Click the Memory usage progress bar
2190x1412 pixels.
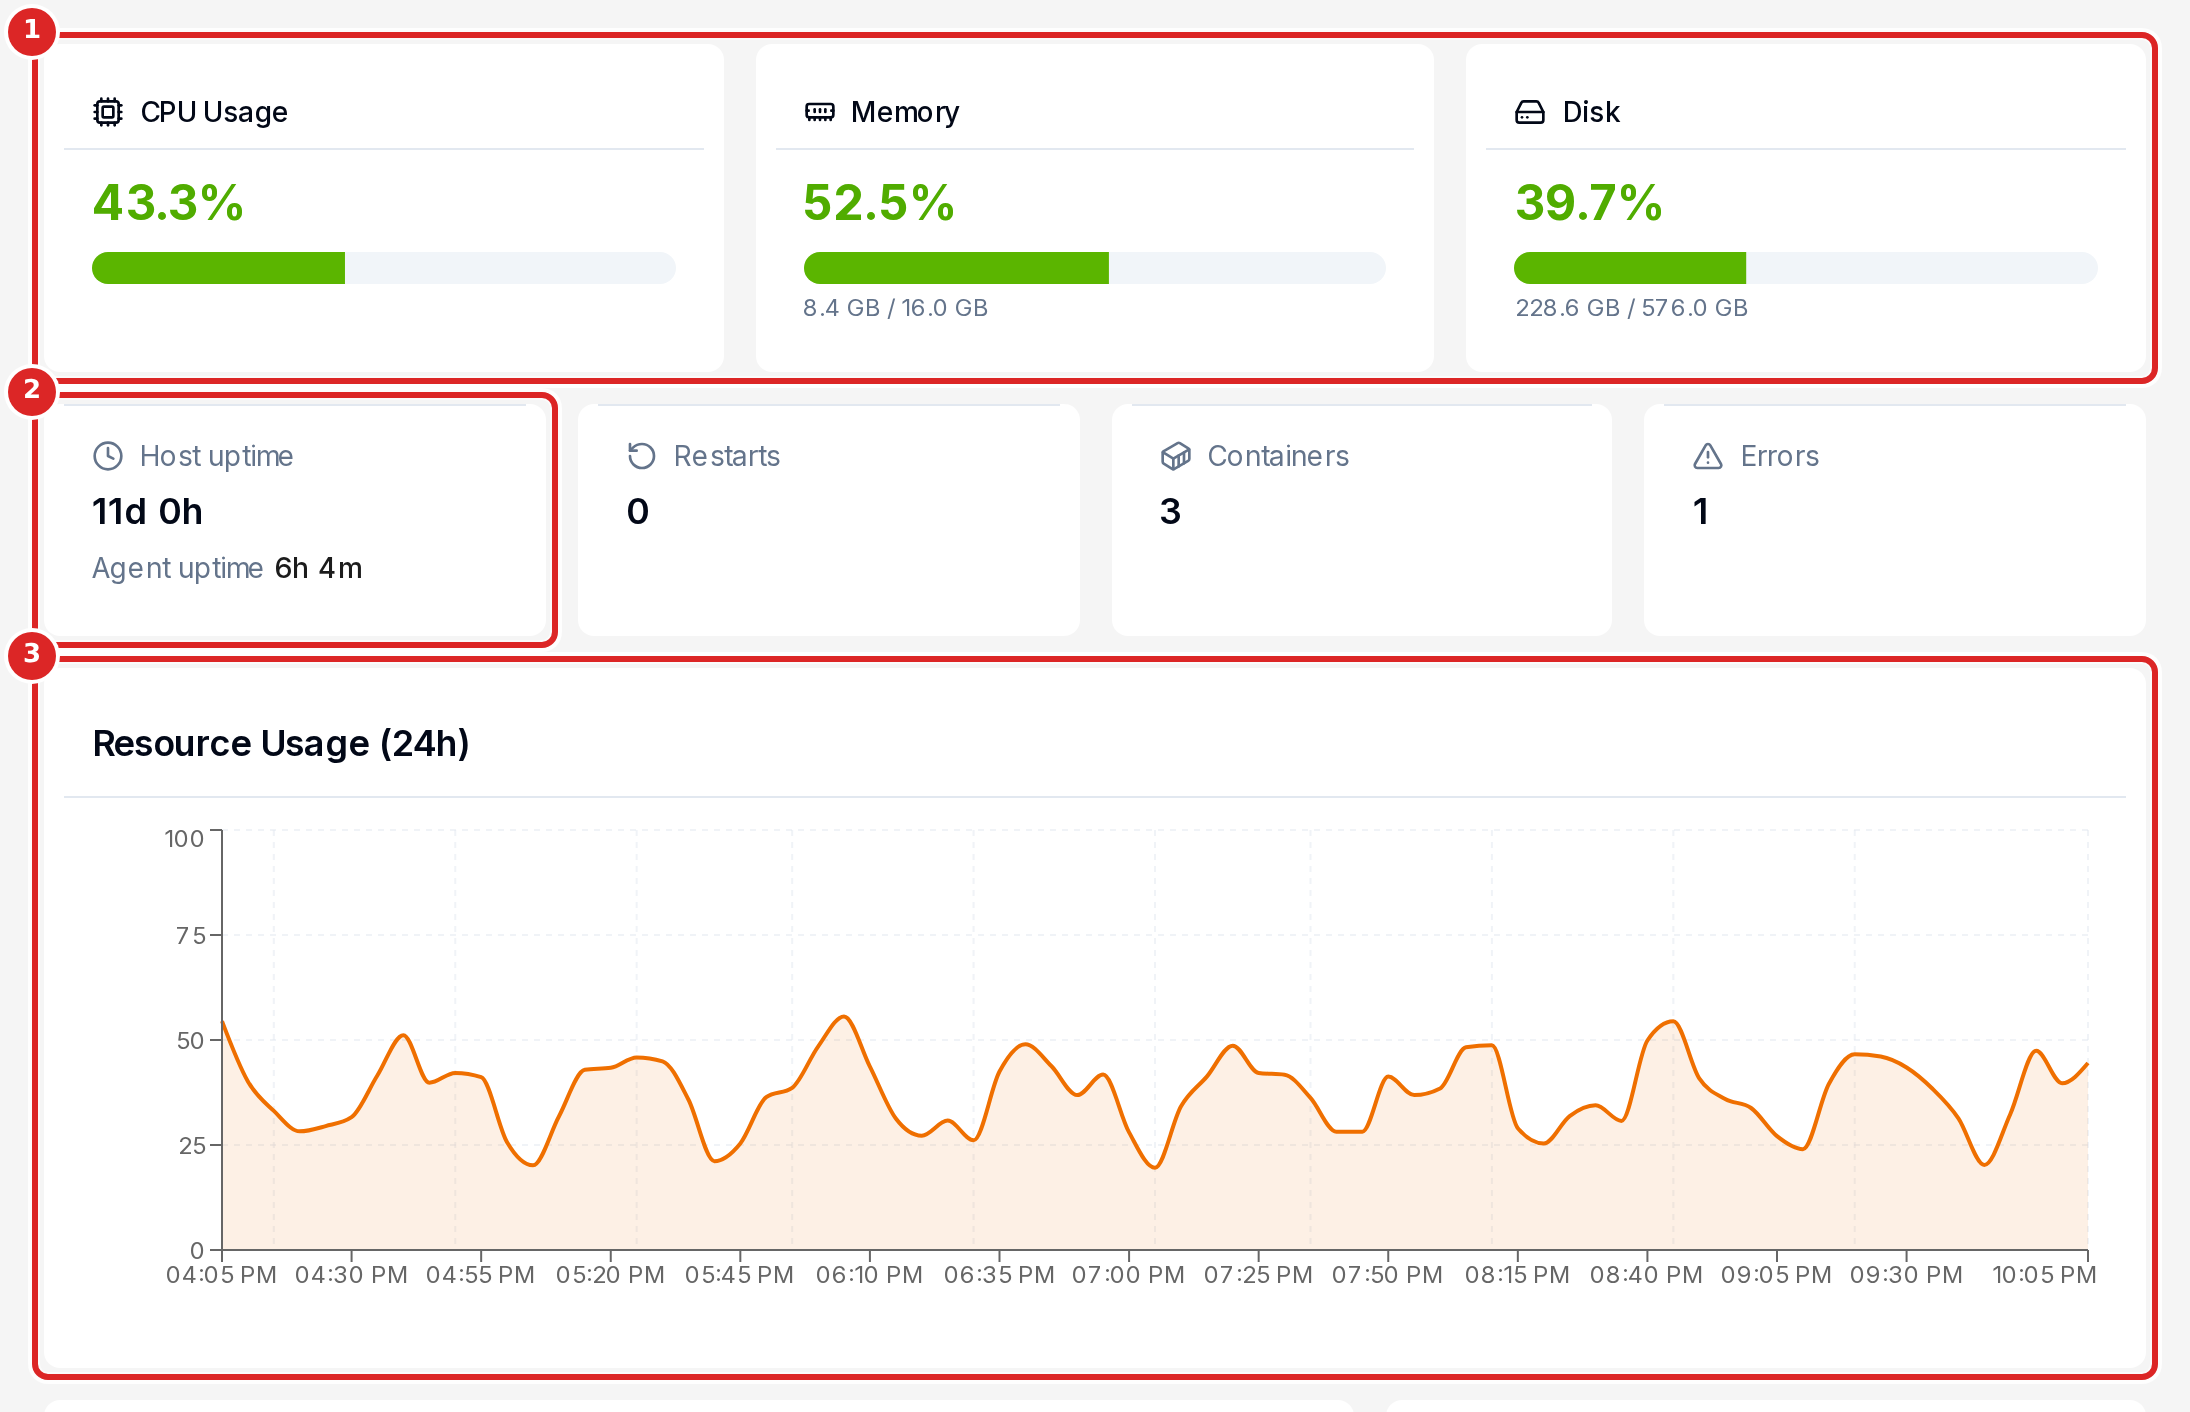pyautogui.click(x=1095, y=268)
